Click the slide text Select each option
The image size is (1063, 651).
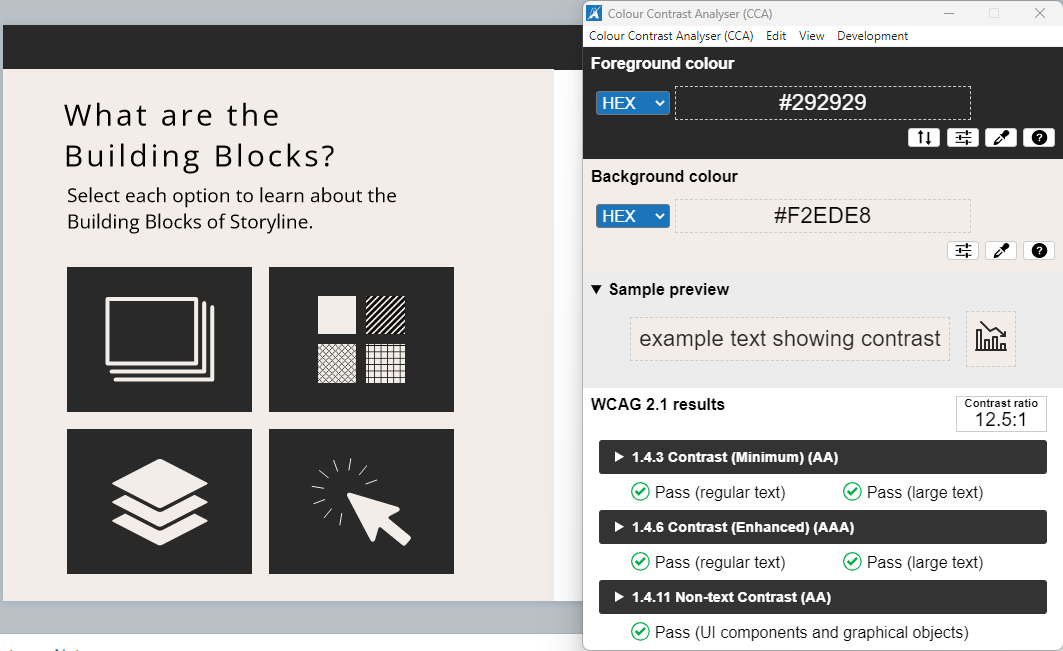point(232,208)
